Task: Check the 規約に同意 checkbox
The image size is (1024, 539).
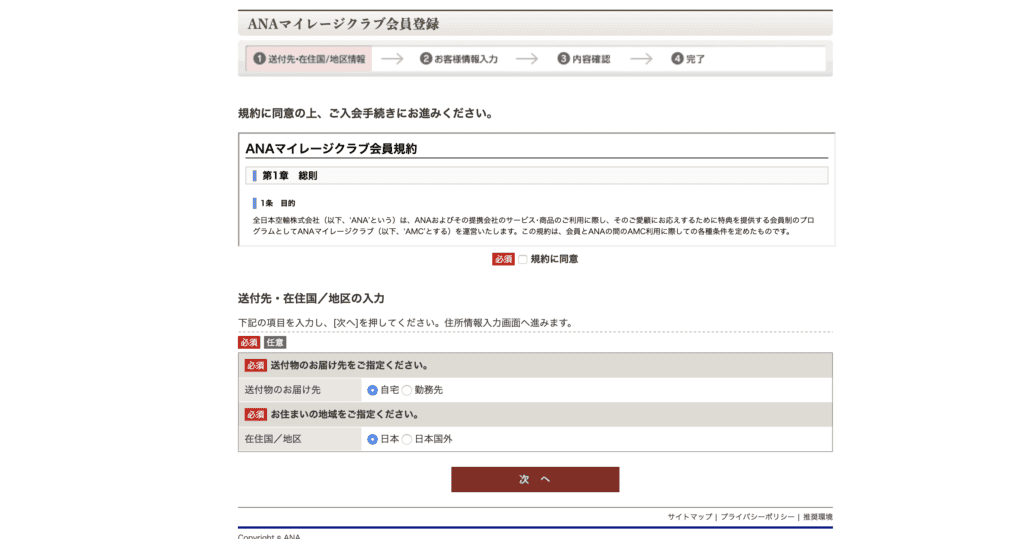Action: (522, 259)
